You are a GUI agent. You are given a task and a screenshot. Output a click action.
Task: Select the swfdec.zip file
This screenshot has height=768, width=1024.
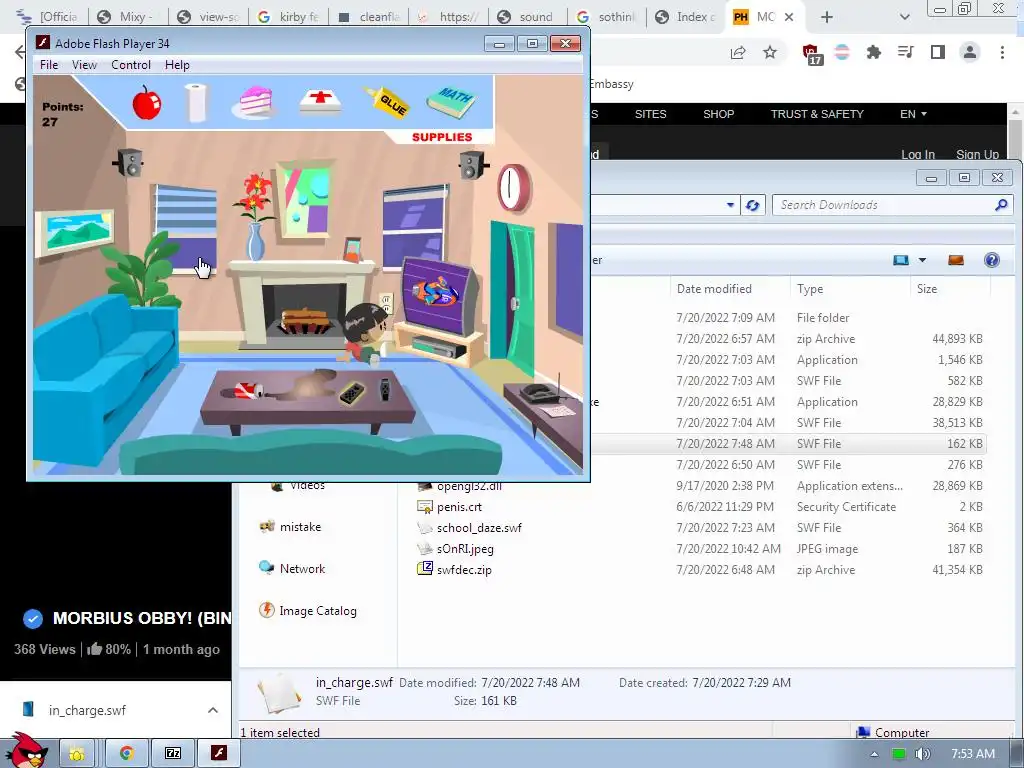tap(455, 569)
